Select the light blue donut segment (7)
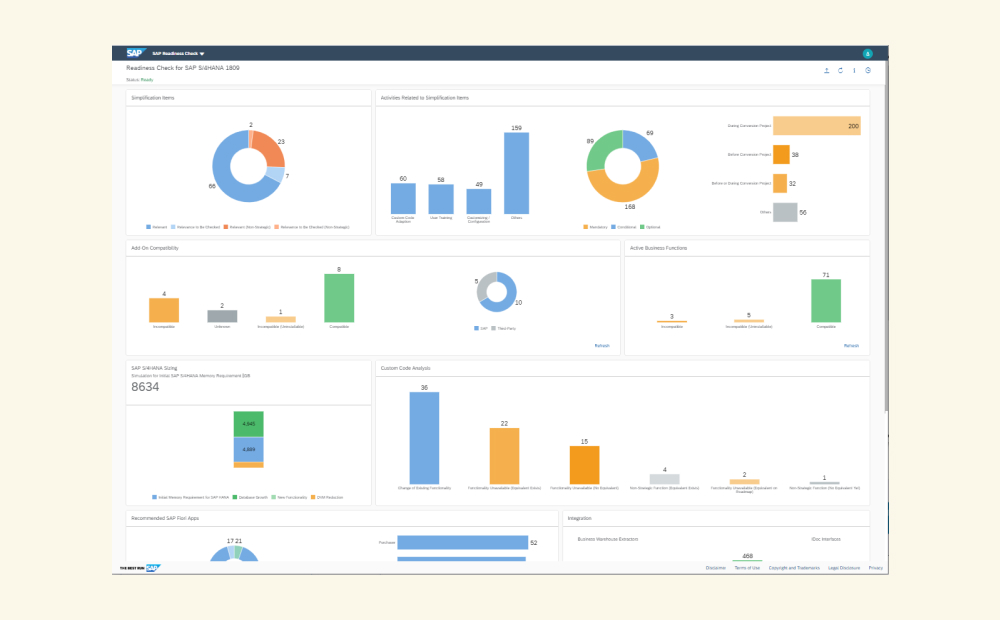This screenshot has width=1000, height=620. (276, 173)
